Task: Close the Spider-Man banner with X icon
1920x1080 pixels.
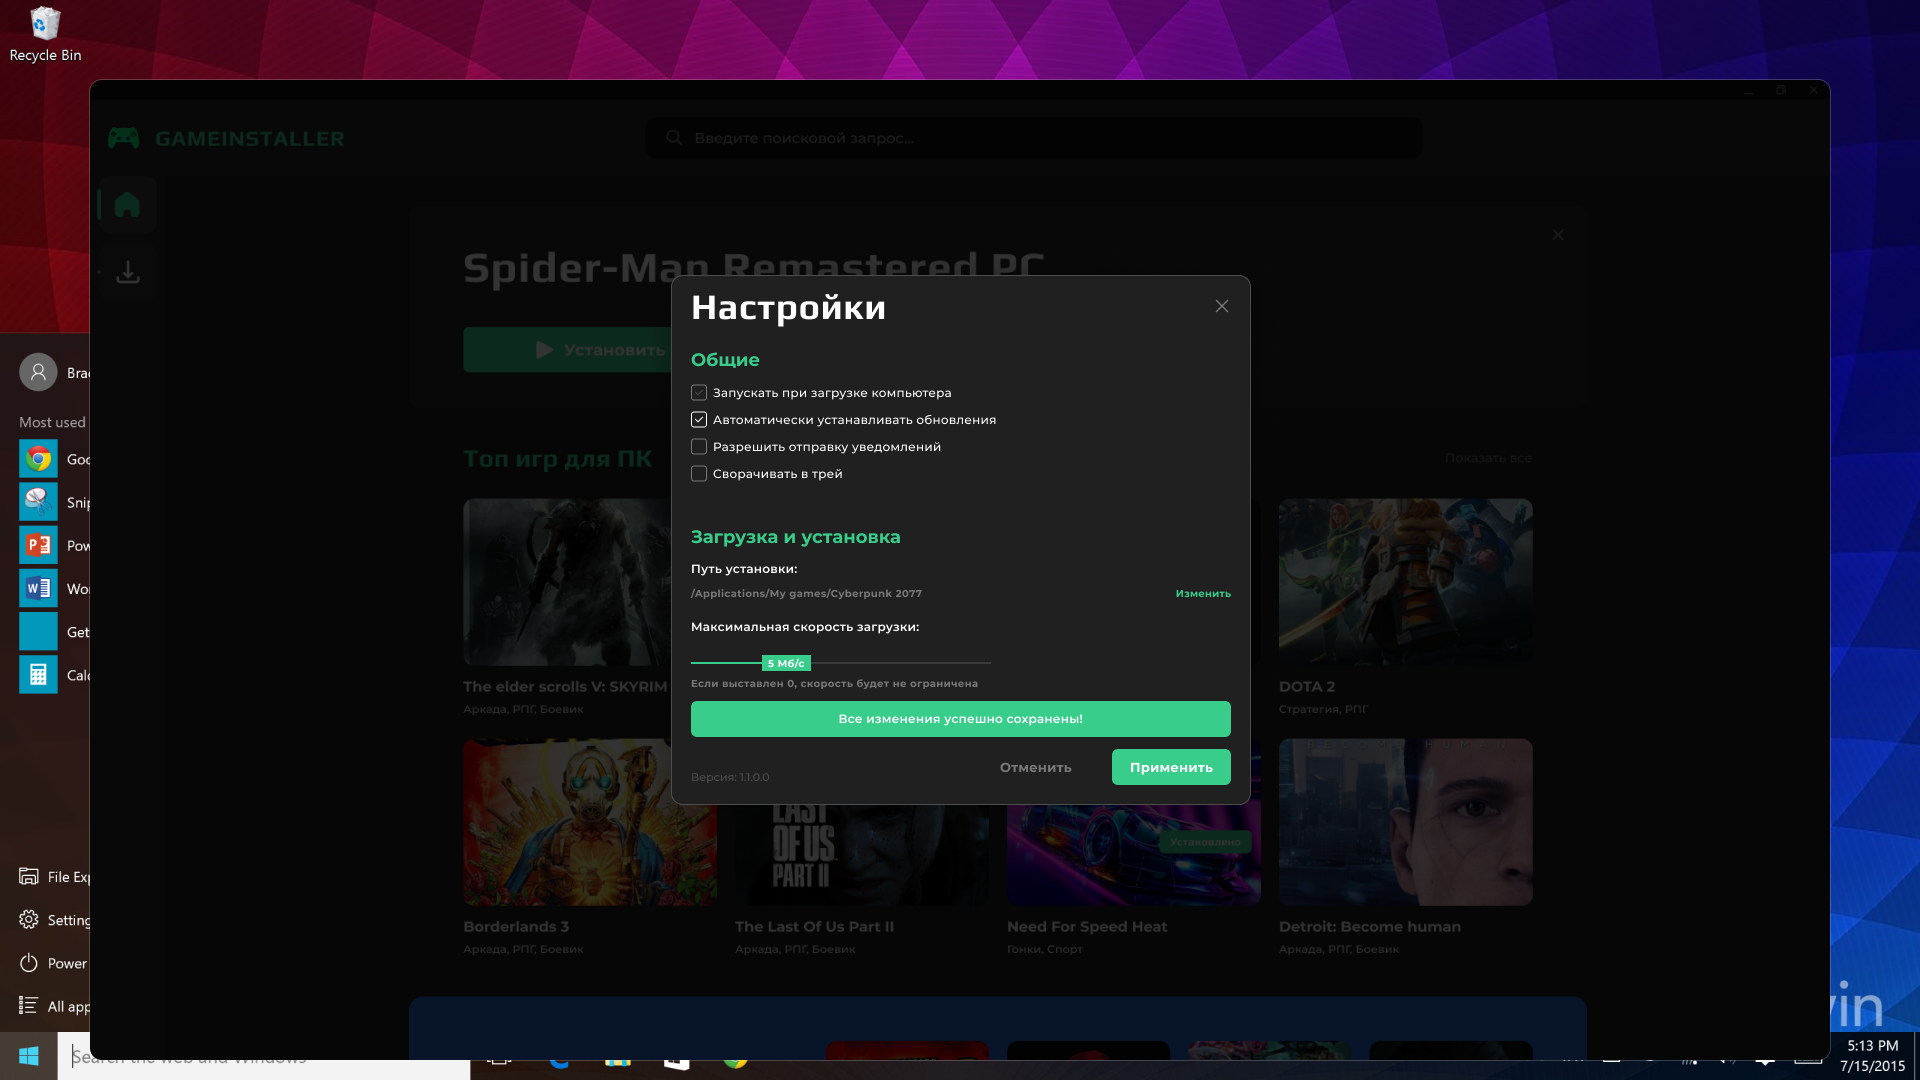Action: pos(1558,235)
